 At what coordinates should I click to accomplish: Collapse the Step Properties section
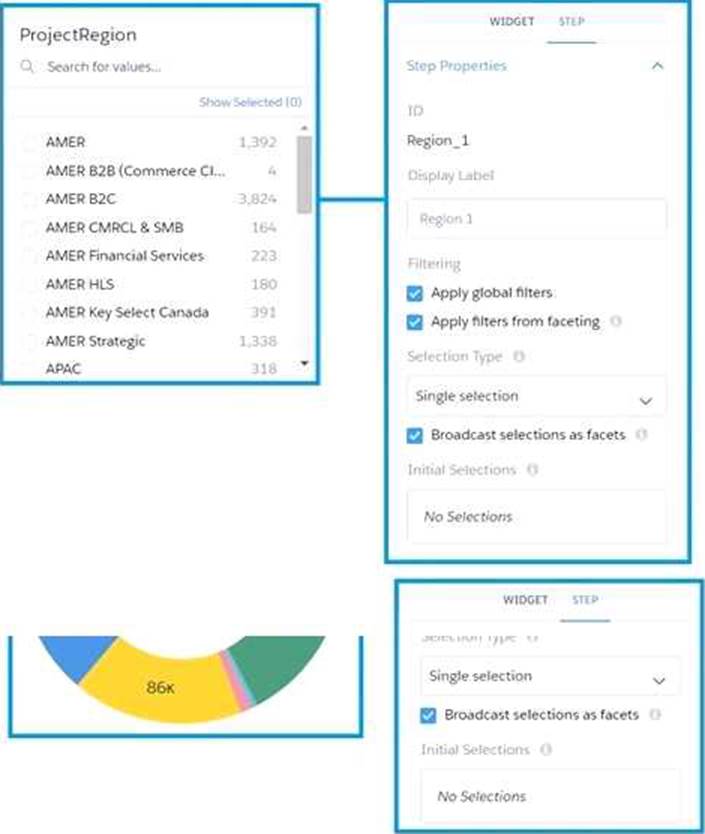tap(657, 66)
